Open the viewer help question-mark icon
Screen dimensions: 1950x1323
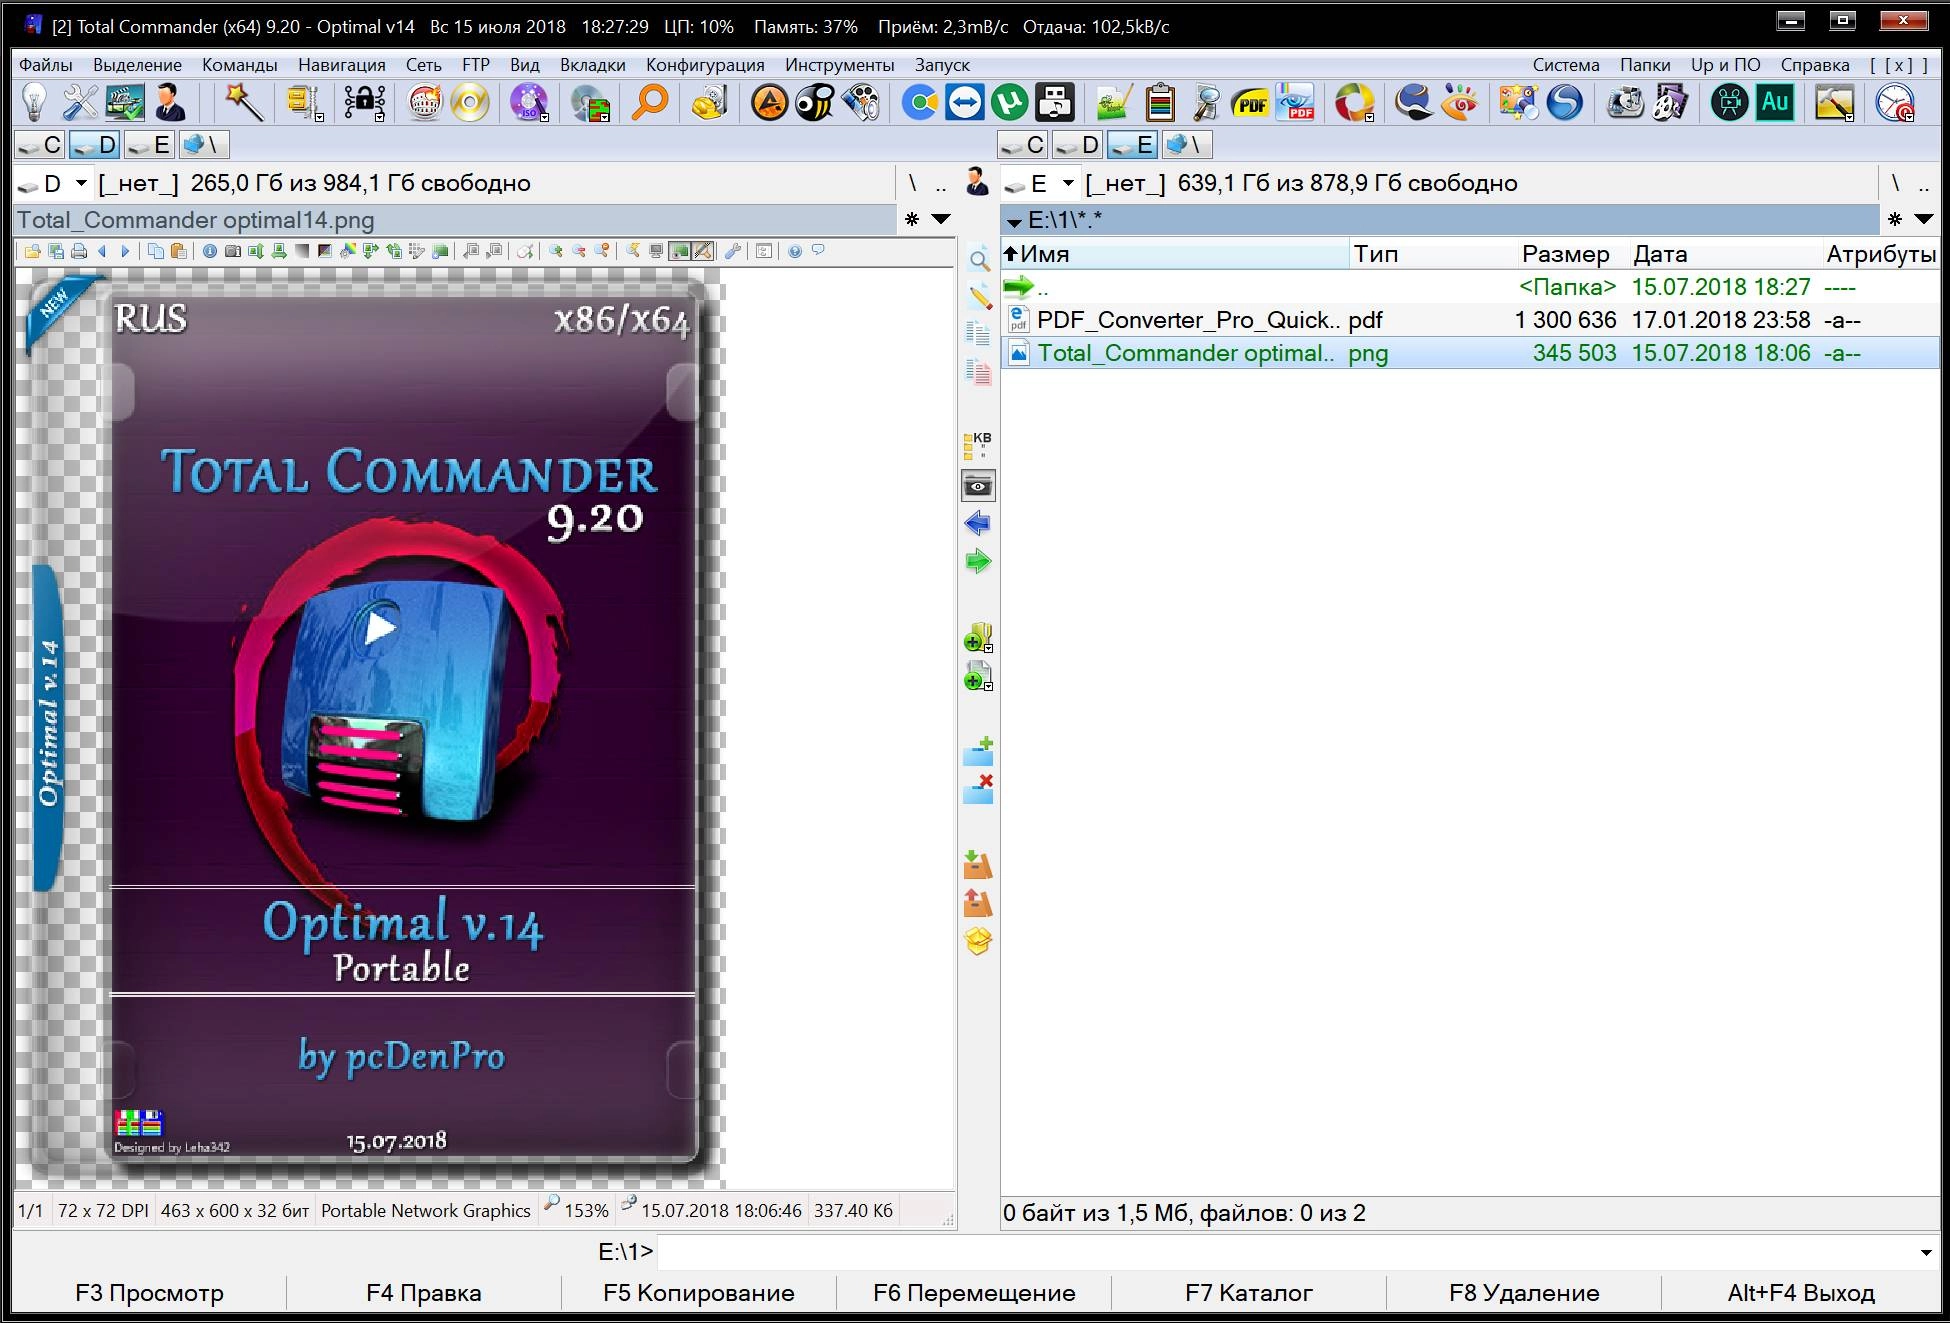click(x=795, y=251)
